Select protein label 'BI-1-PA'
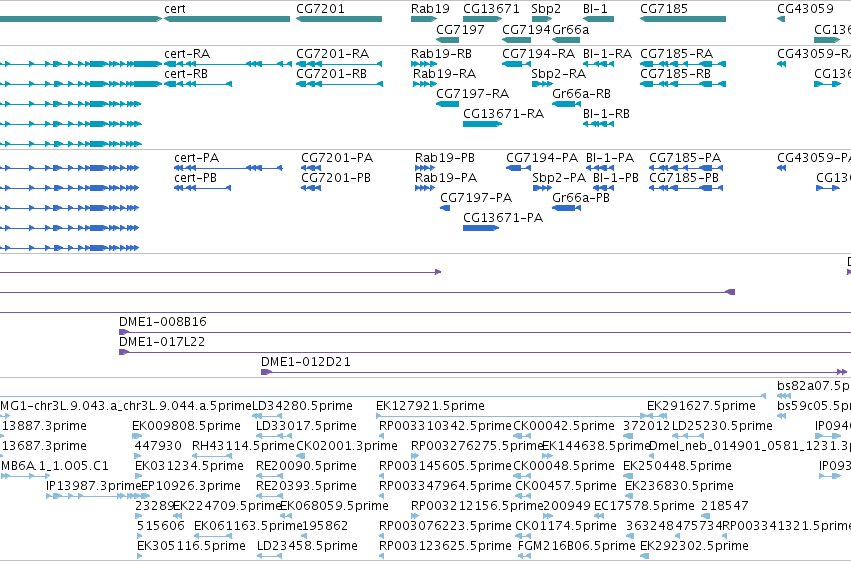This screenshot has width=851, height=561. click(610, 158)
